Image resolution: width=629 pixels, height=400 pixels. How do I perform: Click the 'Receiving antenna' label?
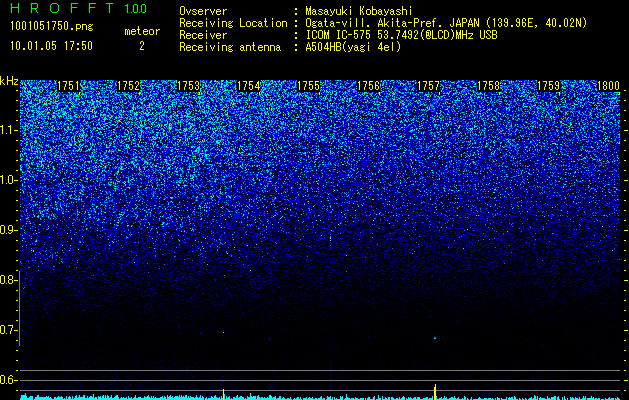point(230,47)
